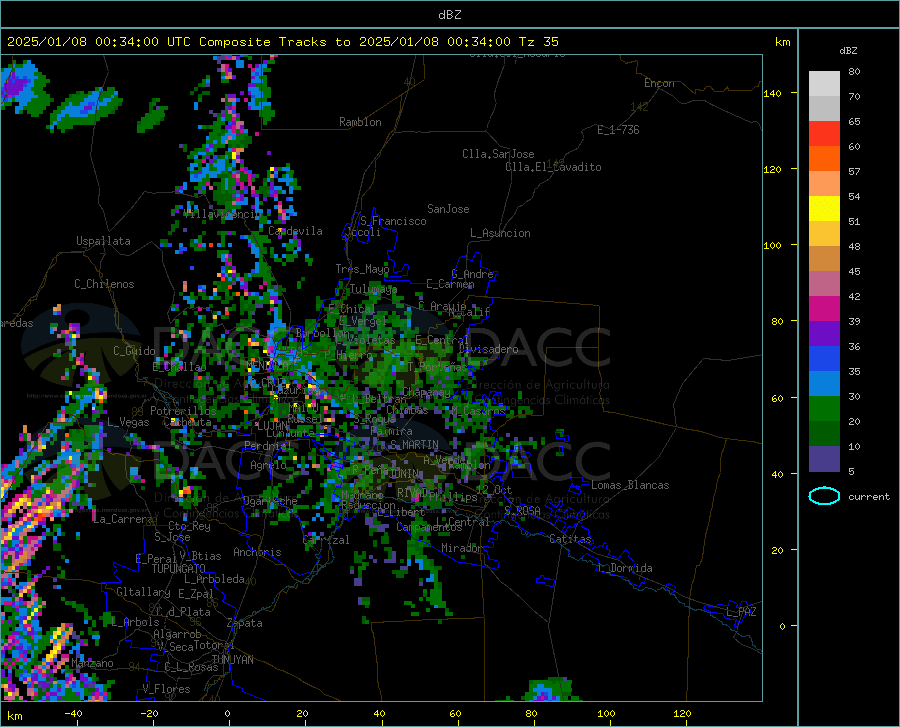Click the 'dBZ' title in the top bar
The width and height of the screenshot is (900, 727).
click(x=449, y=15)
